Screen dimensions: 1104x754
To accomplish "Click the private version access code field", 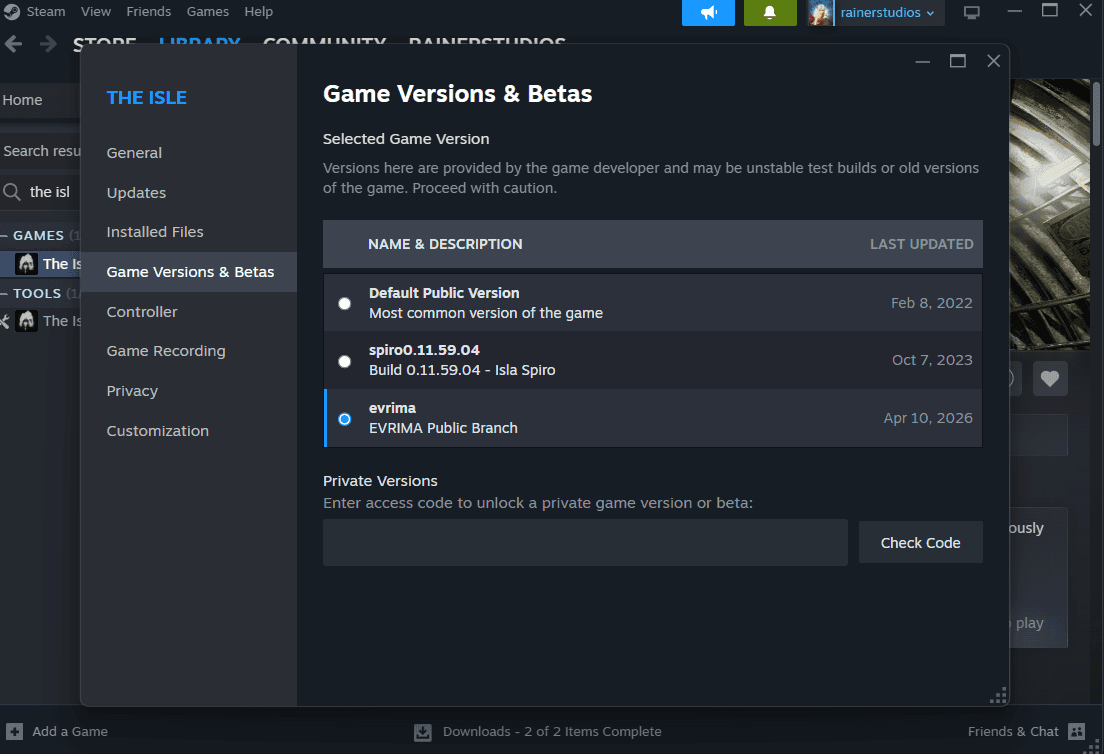I will click(585, 542).
